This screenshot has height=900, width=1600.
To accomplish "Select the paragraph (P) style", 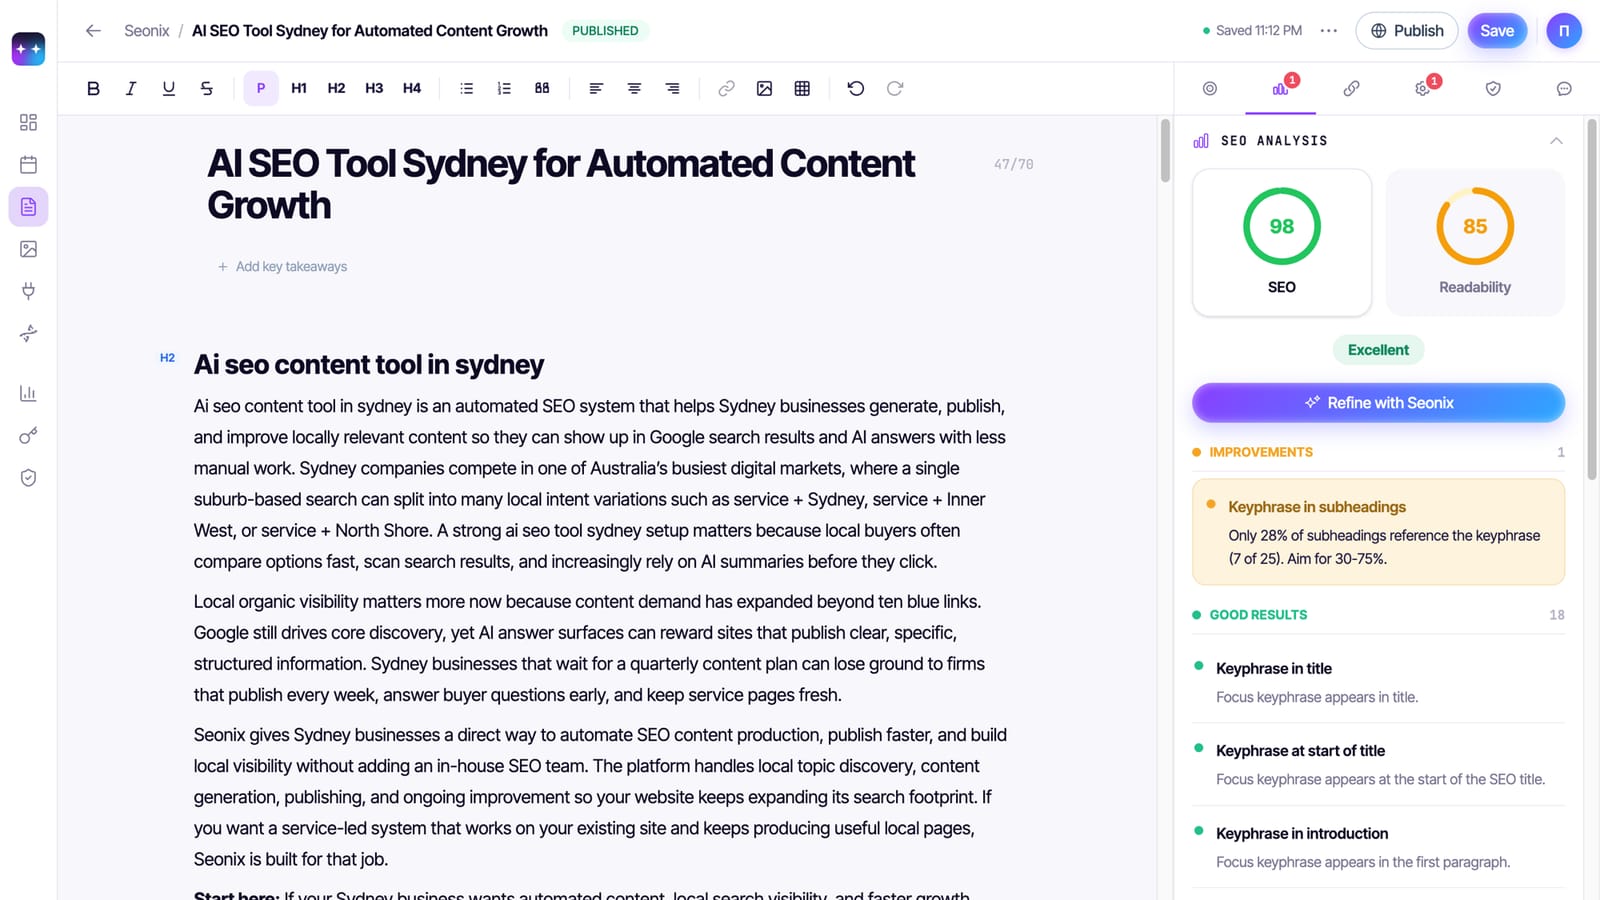I will (261, 88).
